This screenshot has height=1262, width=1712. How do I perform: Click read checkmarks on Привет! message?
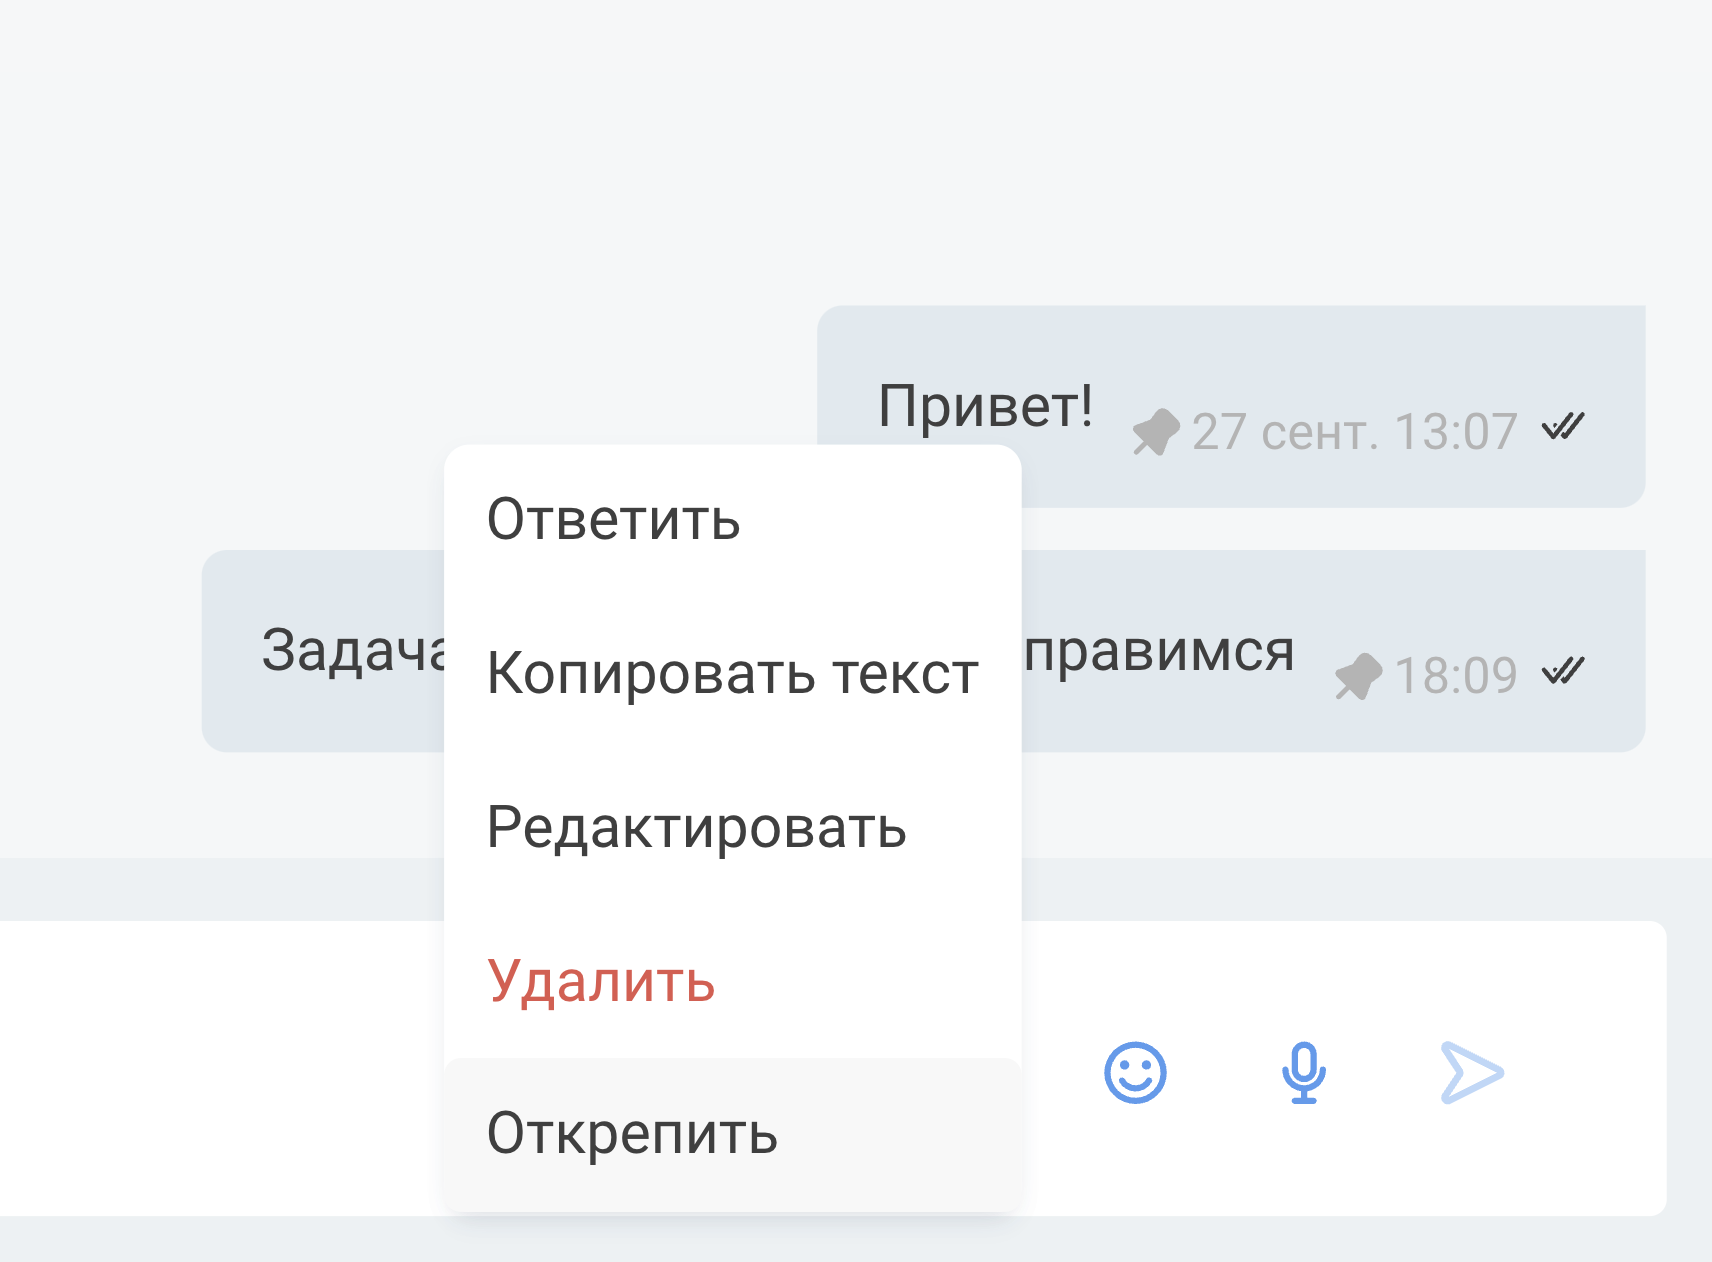point(1563,427)
